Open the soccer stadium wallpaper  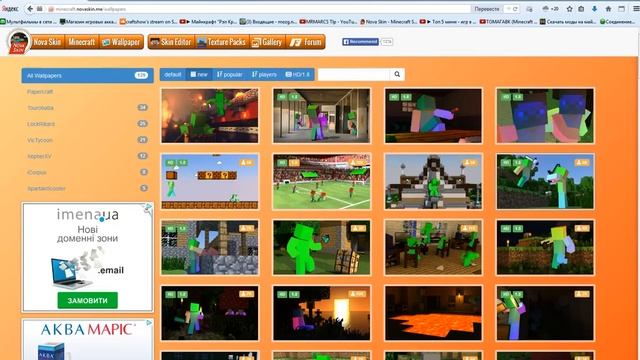click(x=322, y=182)
